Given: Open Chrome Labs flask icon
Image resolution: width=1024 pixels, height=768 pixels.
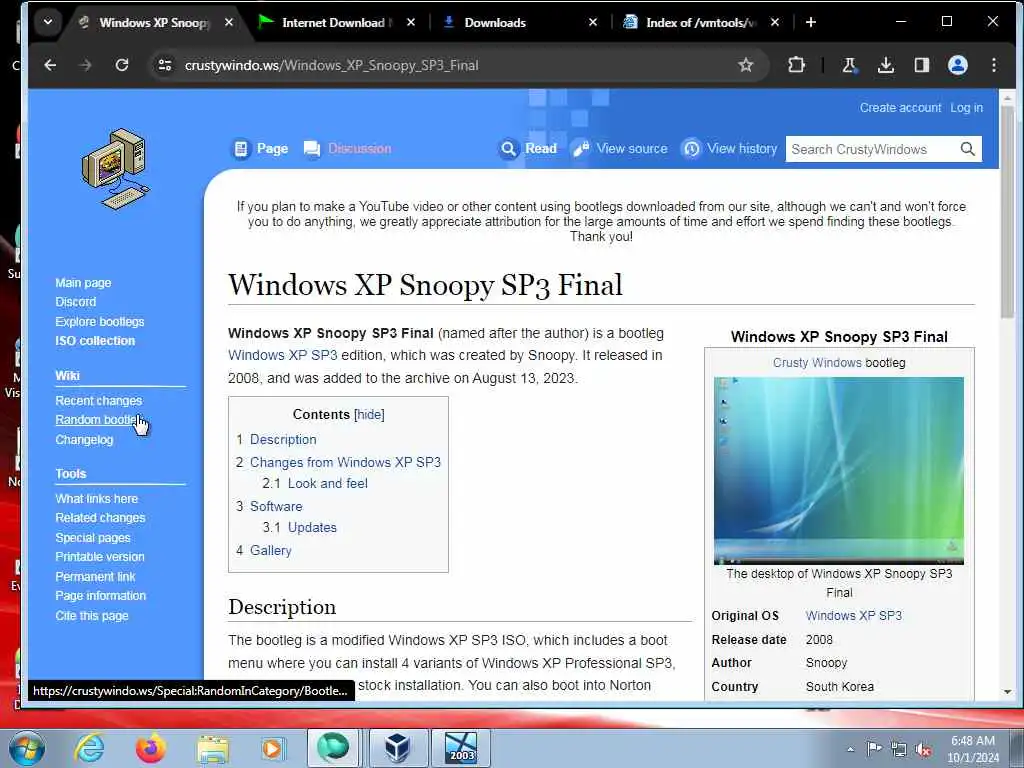Looking at the screenshot, I should tap(849, 65).
